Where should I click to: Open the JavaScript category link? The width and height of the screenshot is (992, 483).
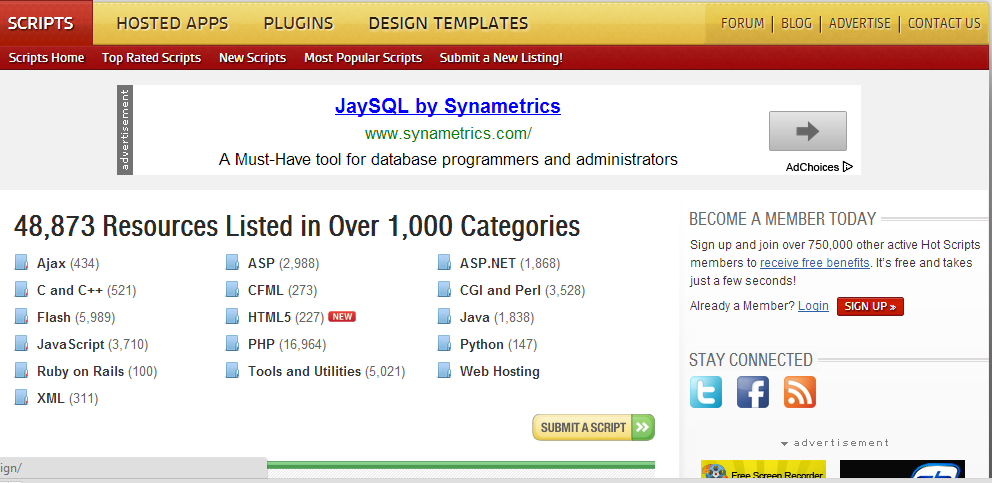pos(70,345)
